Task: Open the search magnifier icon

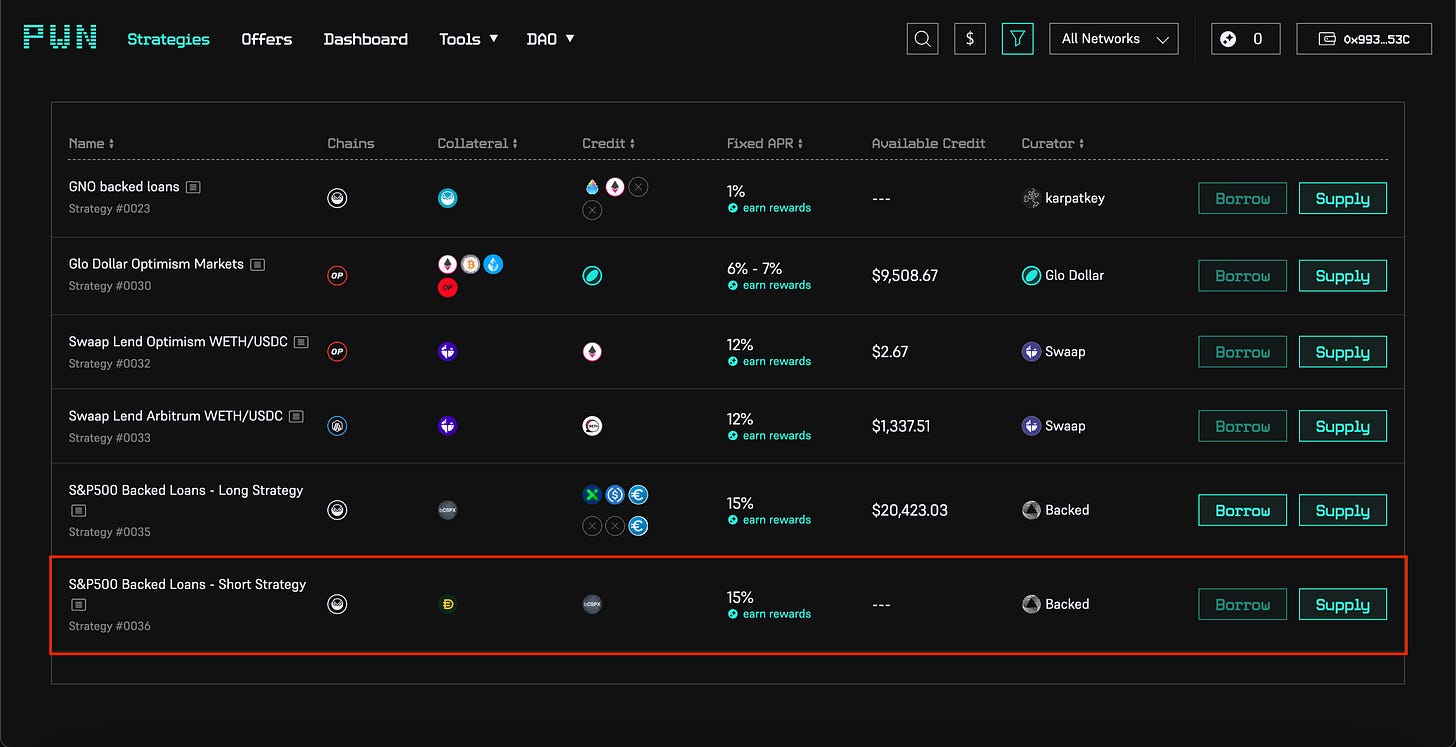Action: (922, 38)
